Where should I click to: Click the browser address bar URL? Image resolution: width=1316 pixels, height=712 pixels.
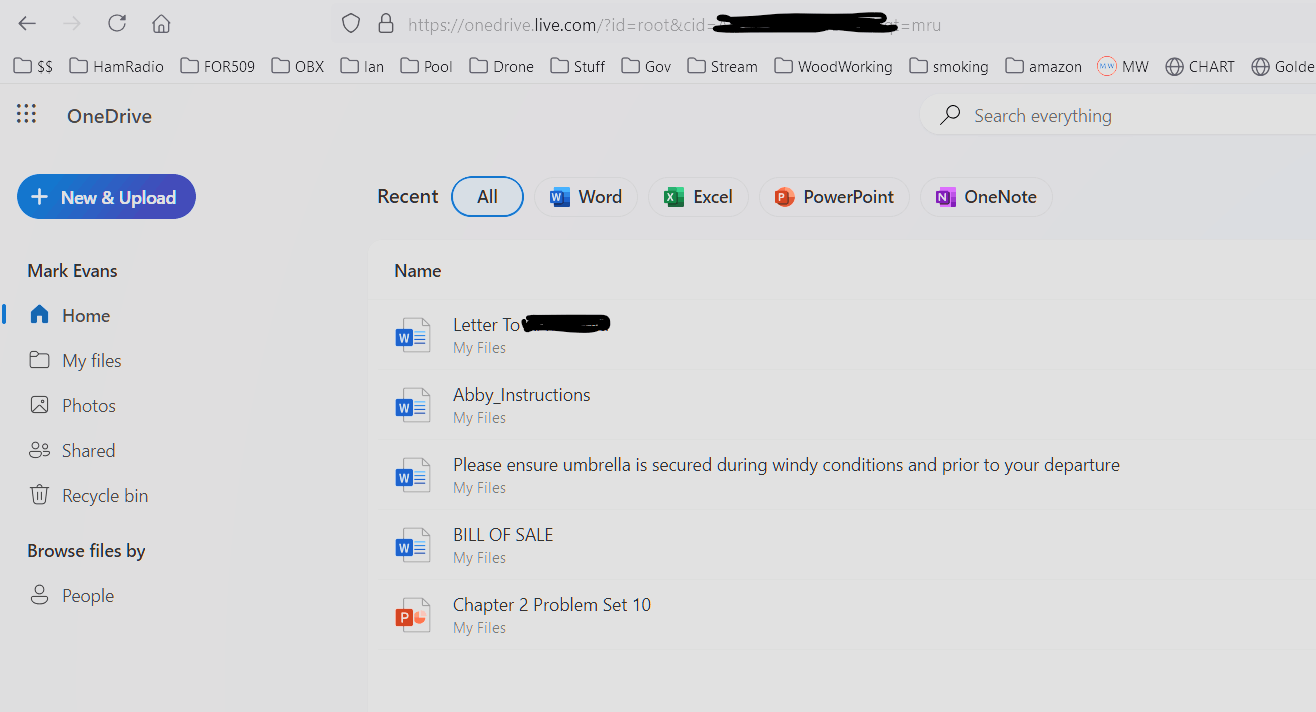(x=674, y=24)
